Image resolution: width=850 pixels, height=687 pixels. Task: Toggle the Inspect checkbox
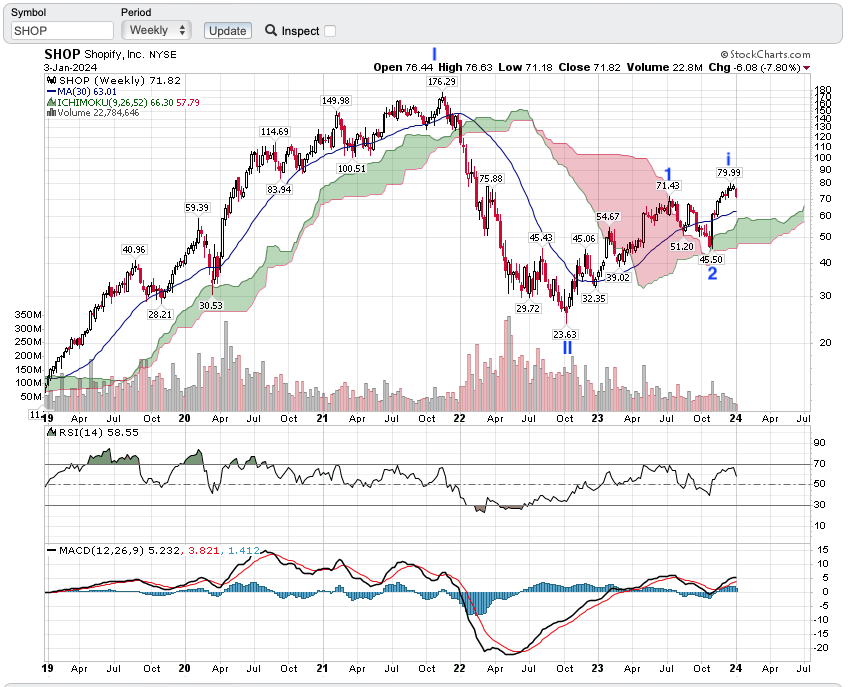tap(330, 31)
